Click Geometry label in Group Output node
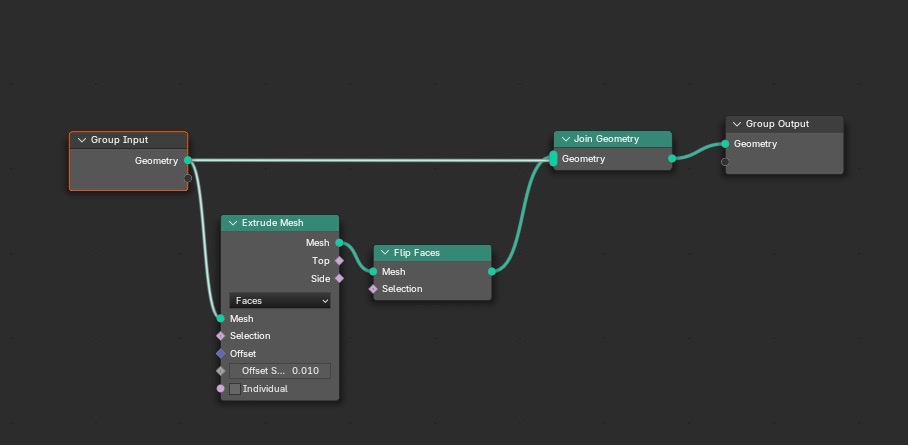Image resolution: width=908 pixels, height=445 pixels. pos(755,144)
